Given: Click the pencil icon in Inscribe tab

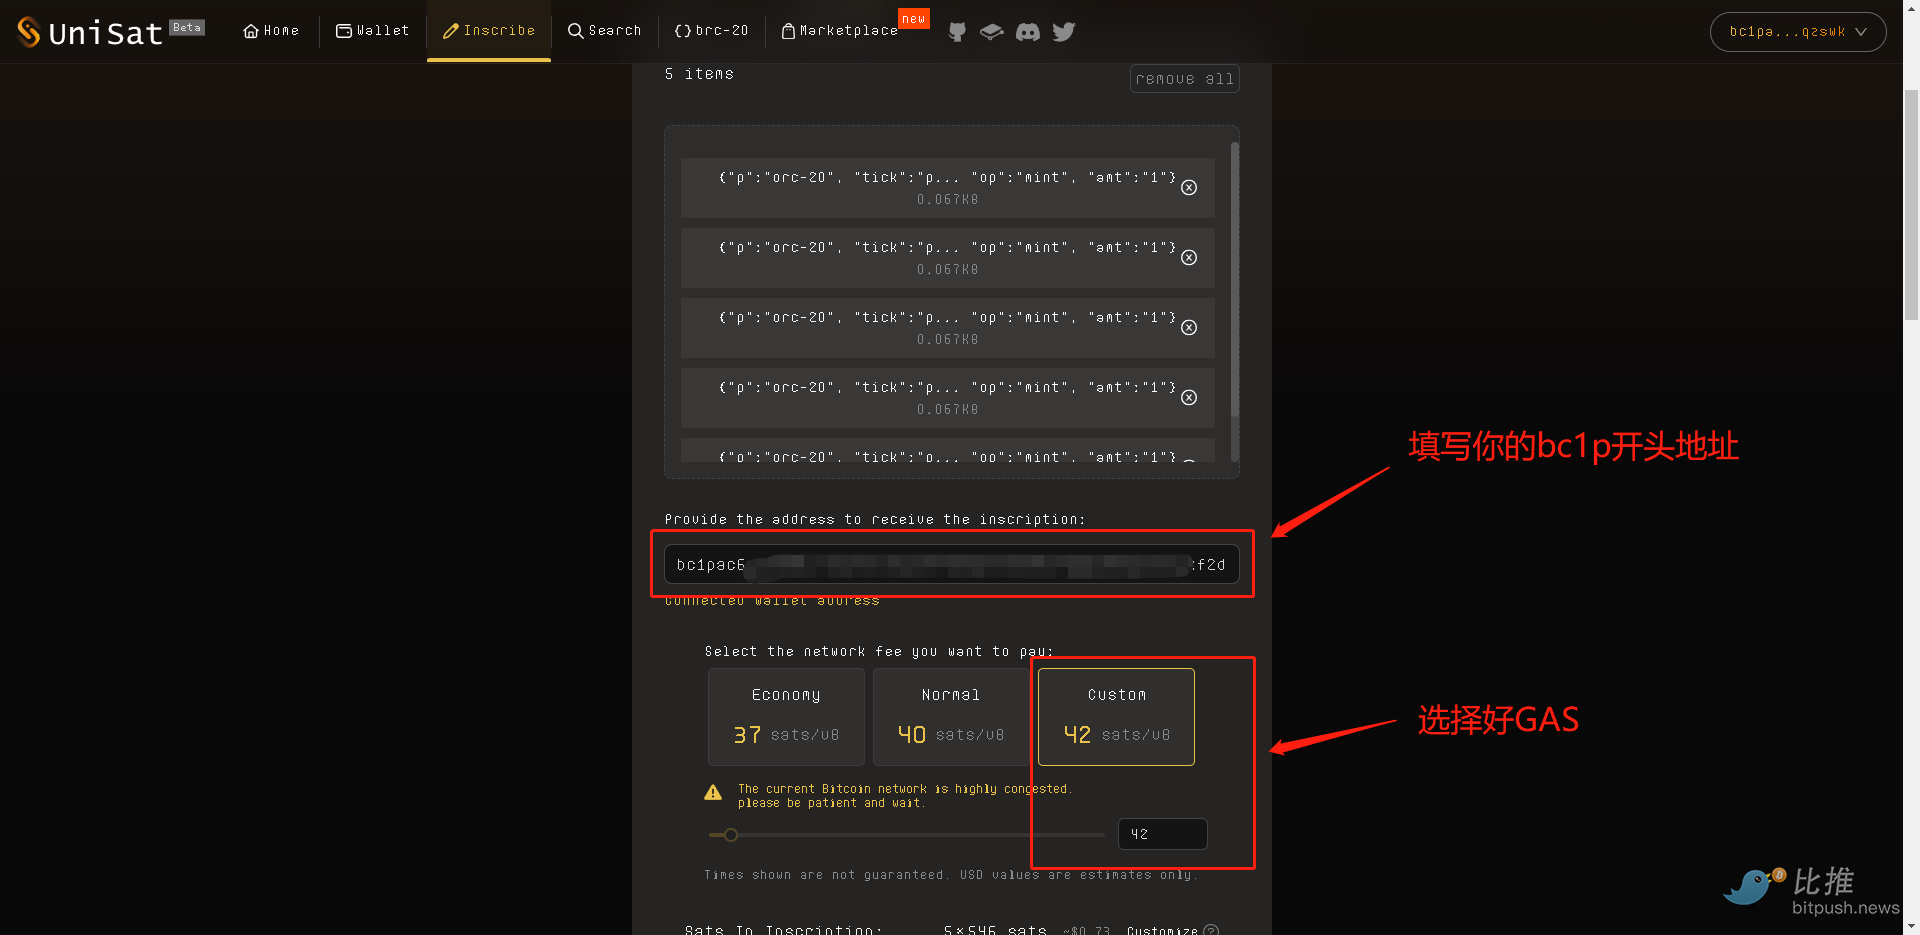Looking at the screenshot, I should click(x=450, y=31).
